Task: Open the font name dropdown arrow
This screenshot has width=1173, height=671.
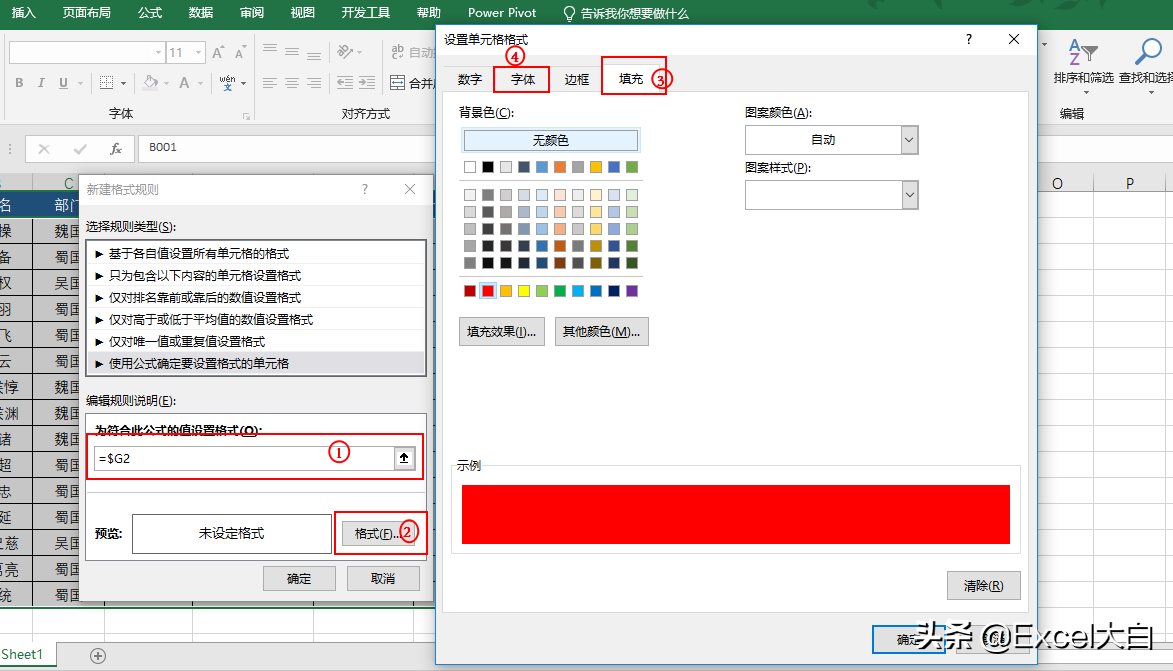Action: coord(159,52)
